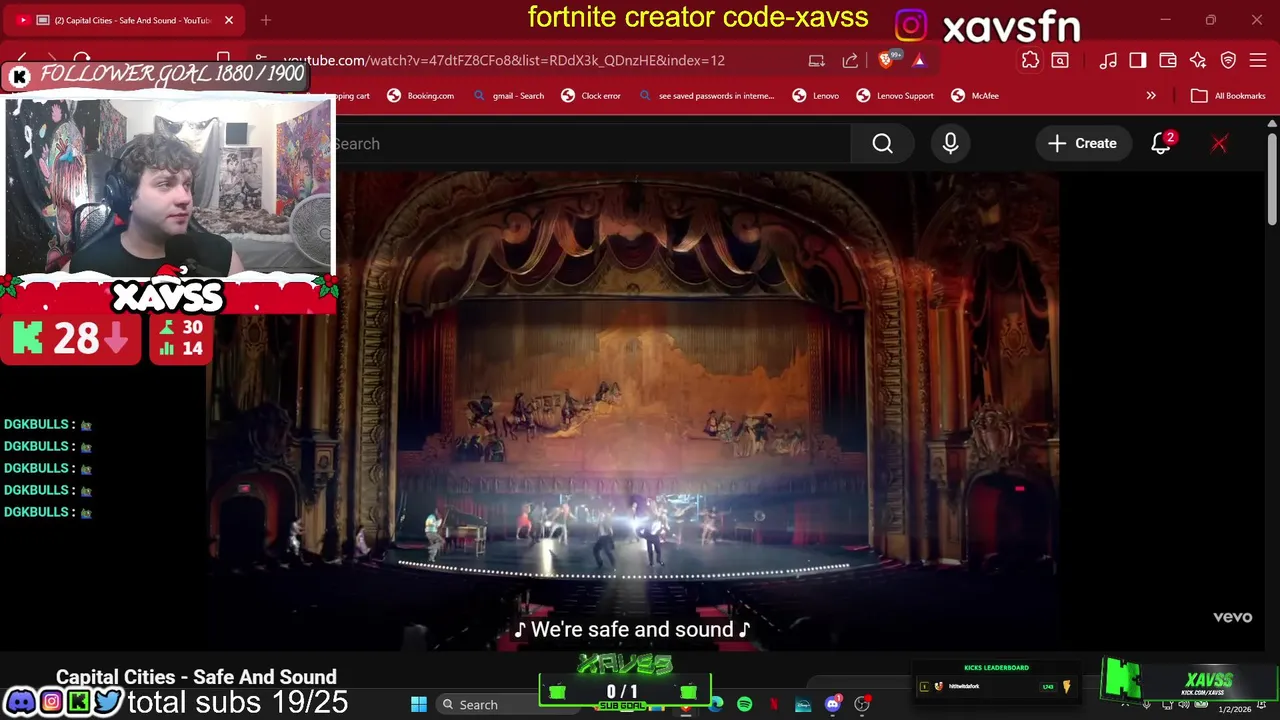The image size is (1280, 720).
Task: Start YouTube voice search microphone
Action: click(x=950, y=144)
